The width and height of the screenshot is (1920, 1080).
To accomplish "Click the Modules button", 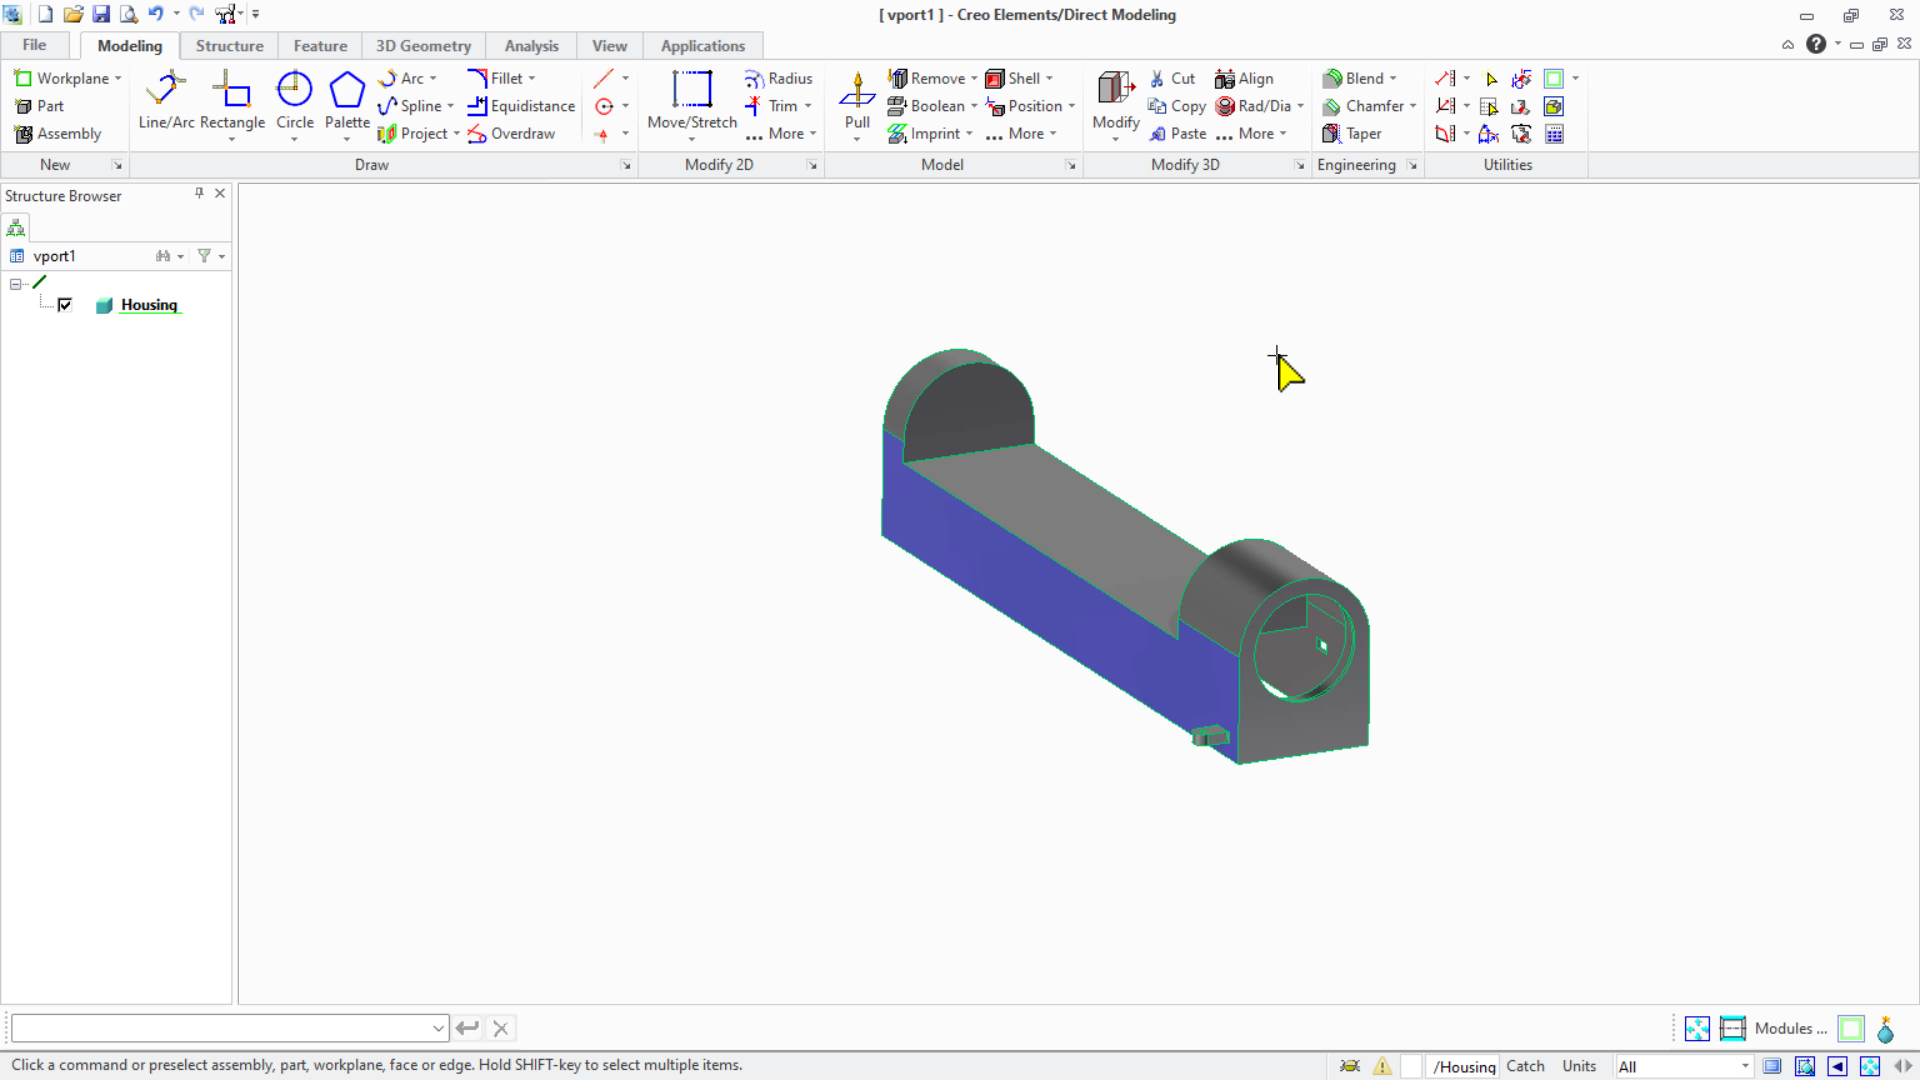I will [1790, 1029].
